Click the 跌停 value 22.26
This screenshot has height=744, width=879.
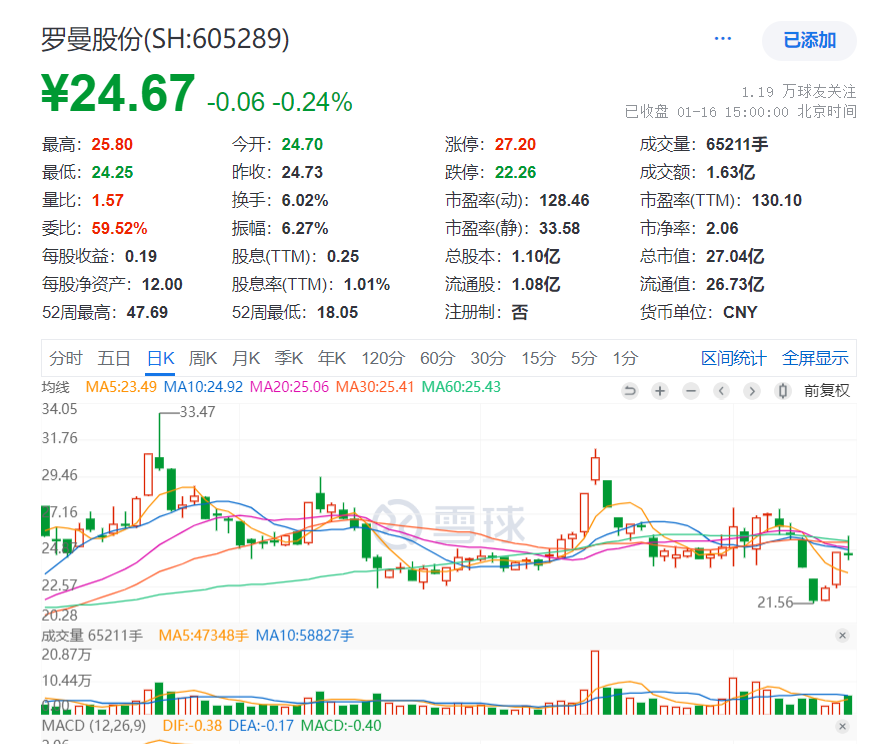515,173
